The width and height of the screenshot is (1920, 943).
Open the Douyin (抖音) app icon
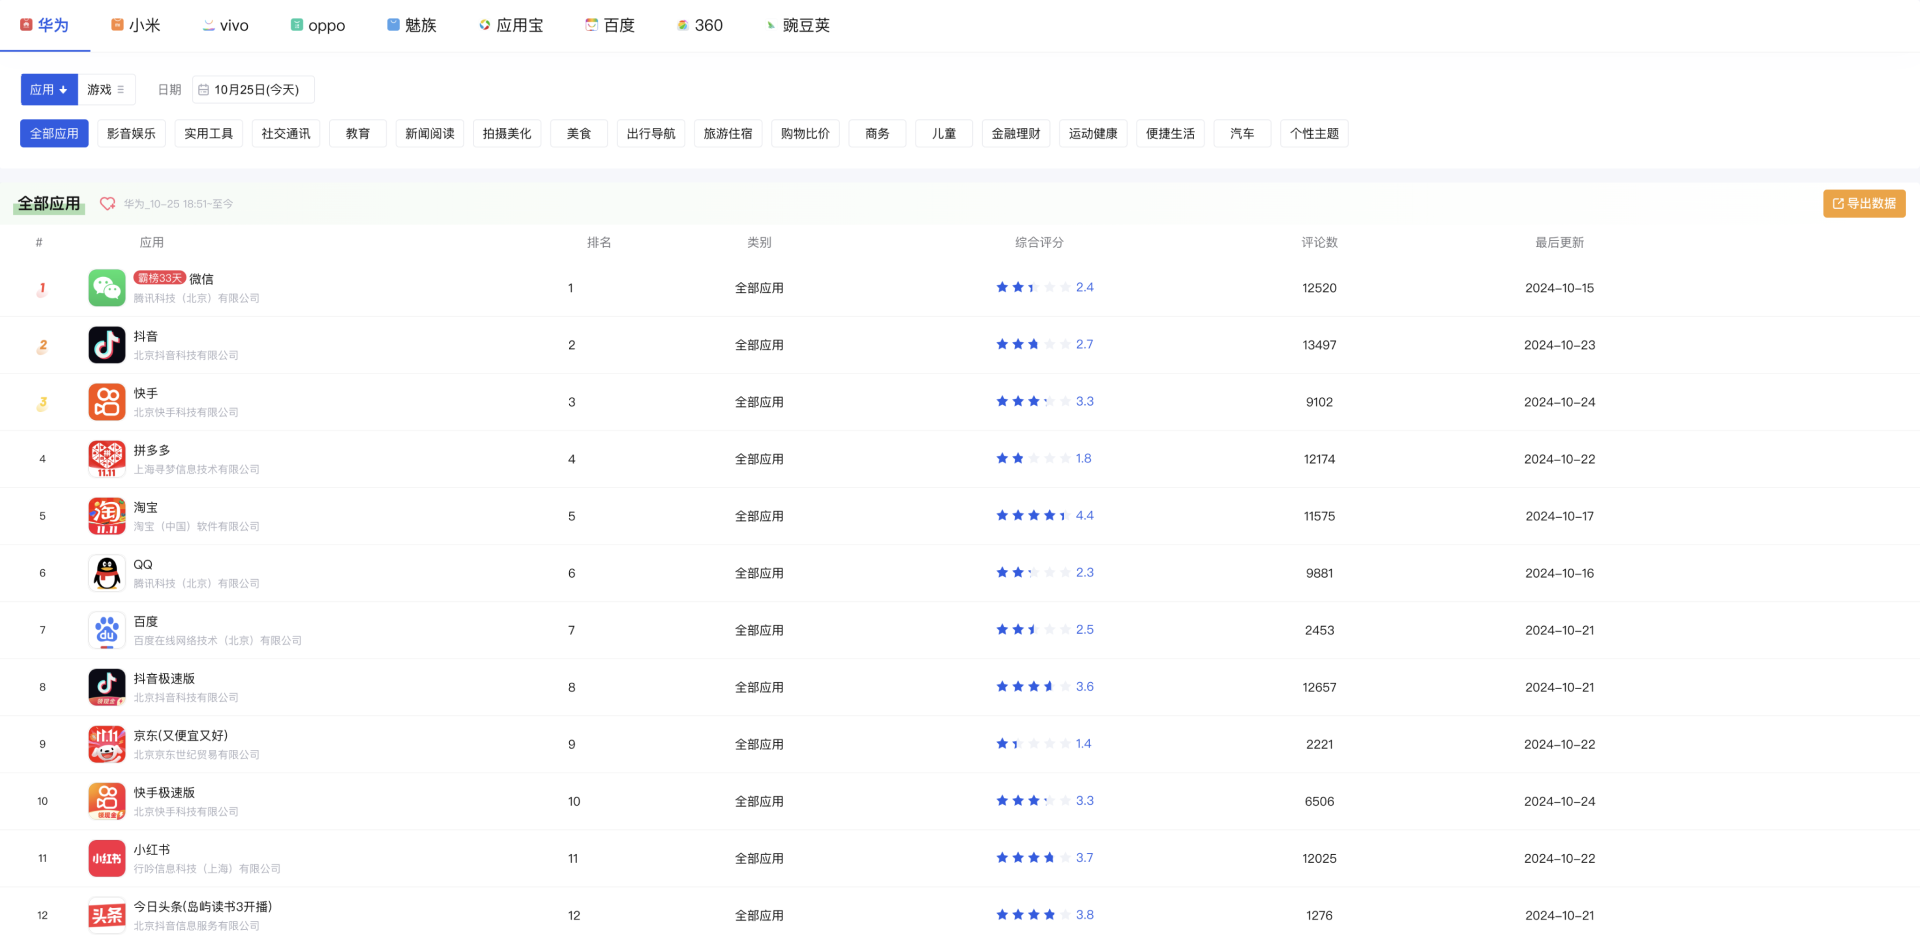107,345
